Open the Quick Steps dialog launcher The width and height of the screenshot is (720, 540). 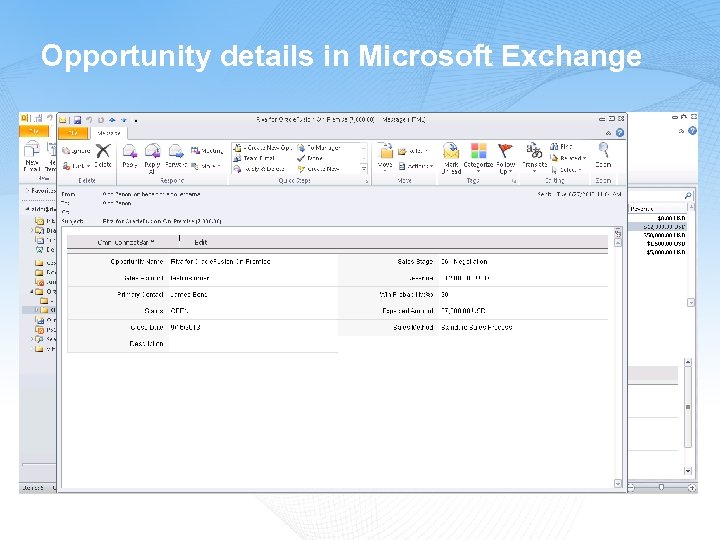pos(366,181)
